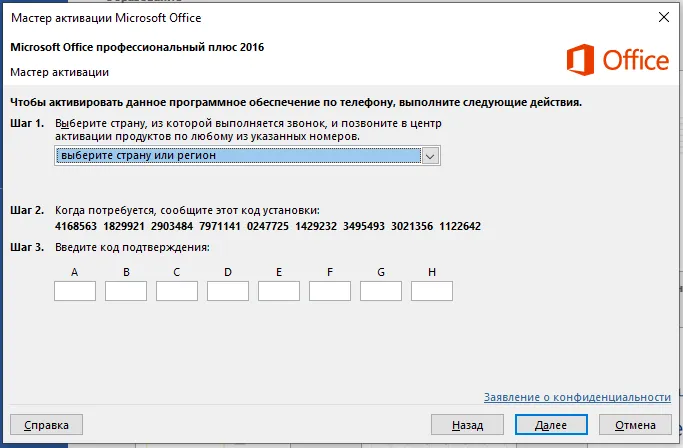Click confirmation code field A
The width and height of the screenshot is (683, 448).
point(75,291)
